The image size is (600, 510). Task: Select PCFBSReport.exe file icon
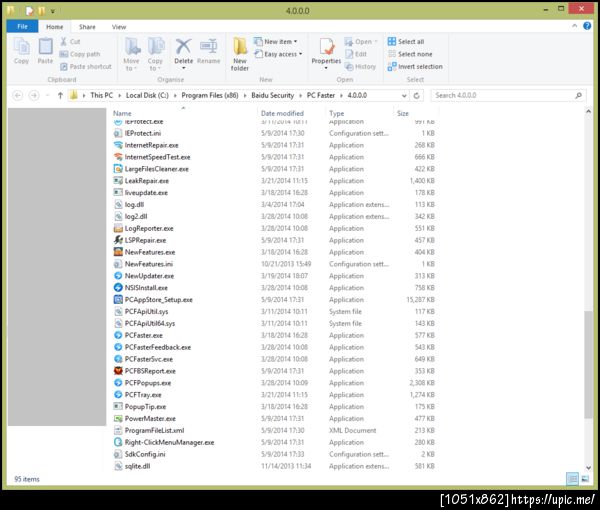[118, 371]
